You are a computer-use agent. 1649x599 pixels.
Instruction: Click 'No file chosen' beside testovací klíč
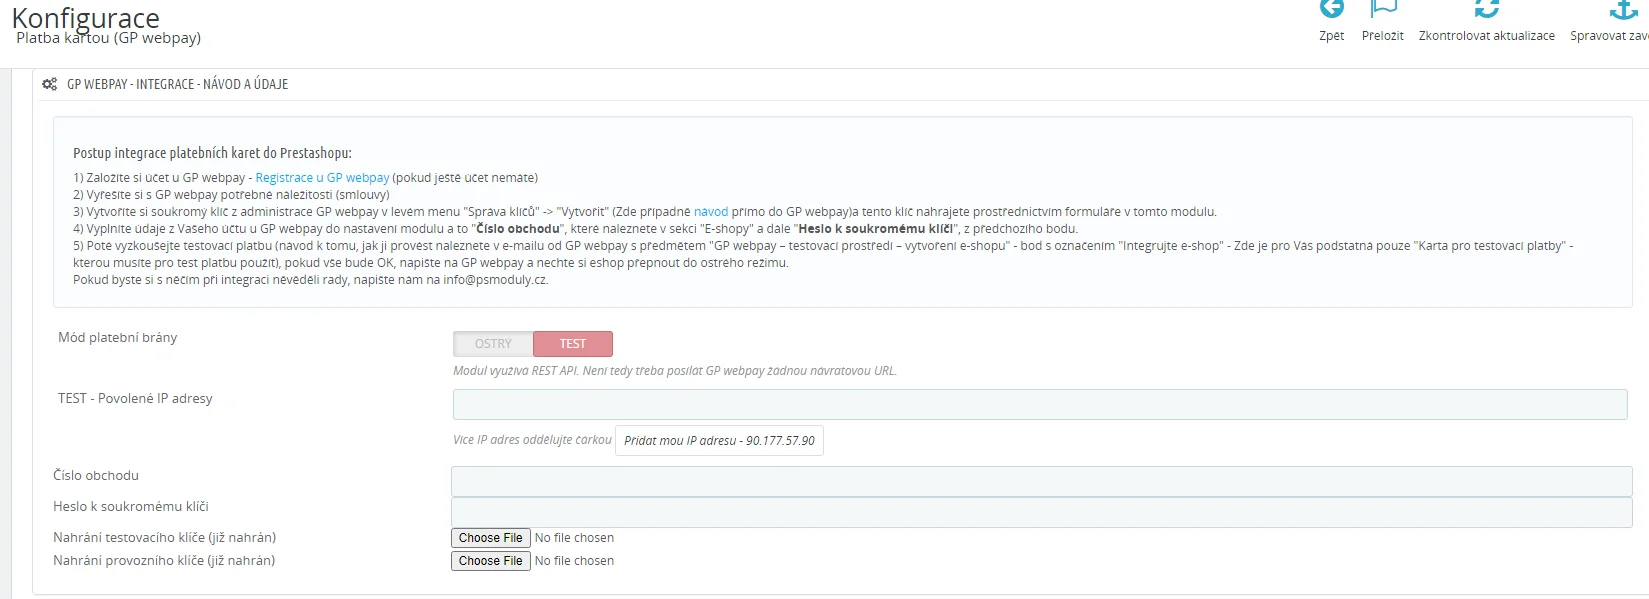click(574, 538)
